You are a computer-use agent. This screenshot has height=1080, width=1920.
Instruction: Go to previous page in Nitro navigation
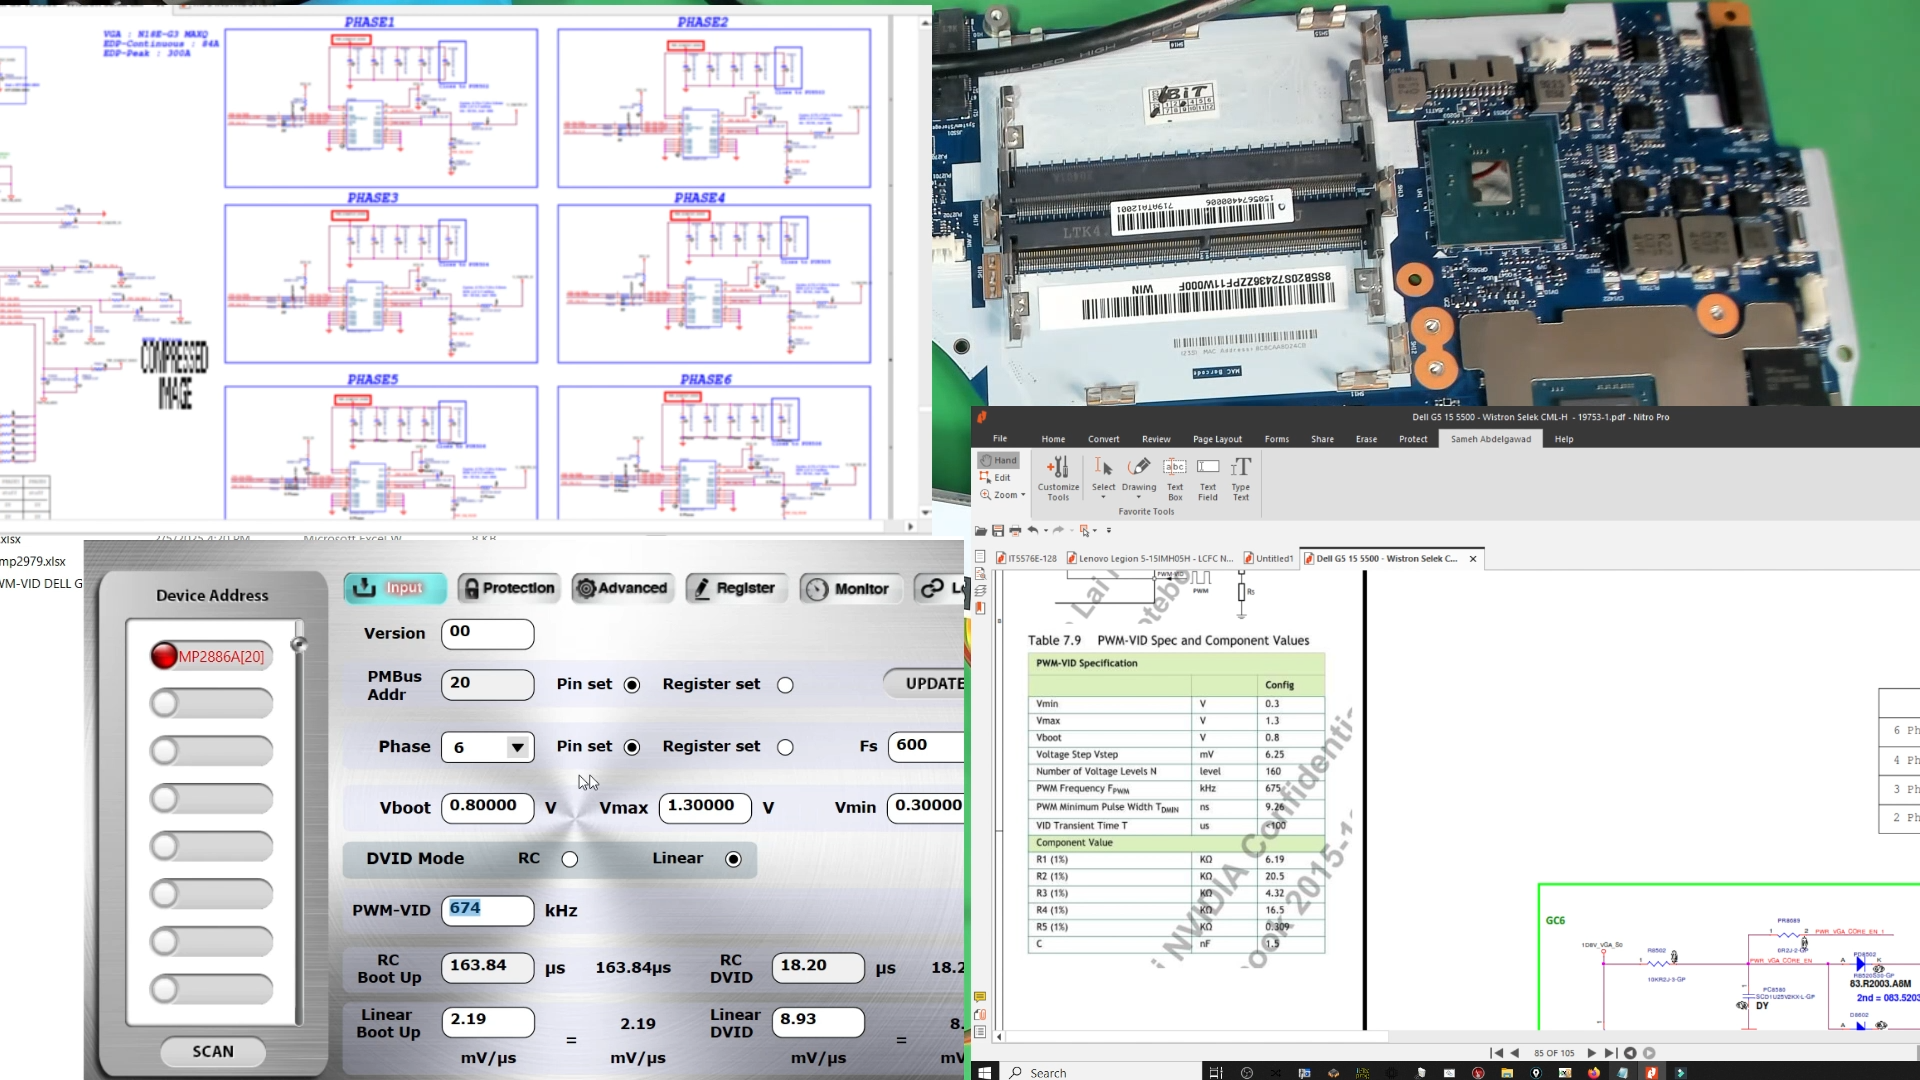pyautogui.click(x=1514, y=1053)
